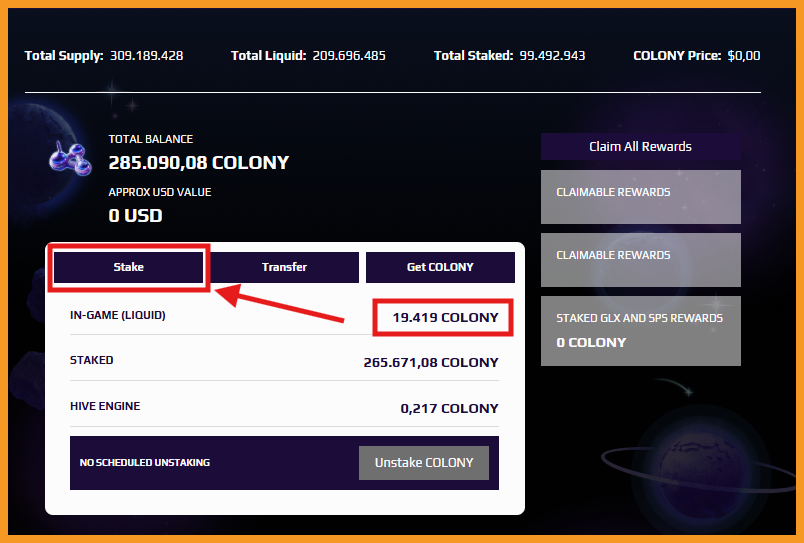Click the APPROX USD VALUE label
This screenshot has height=543, width=804.
[159, 192]
